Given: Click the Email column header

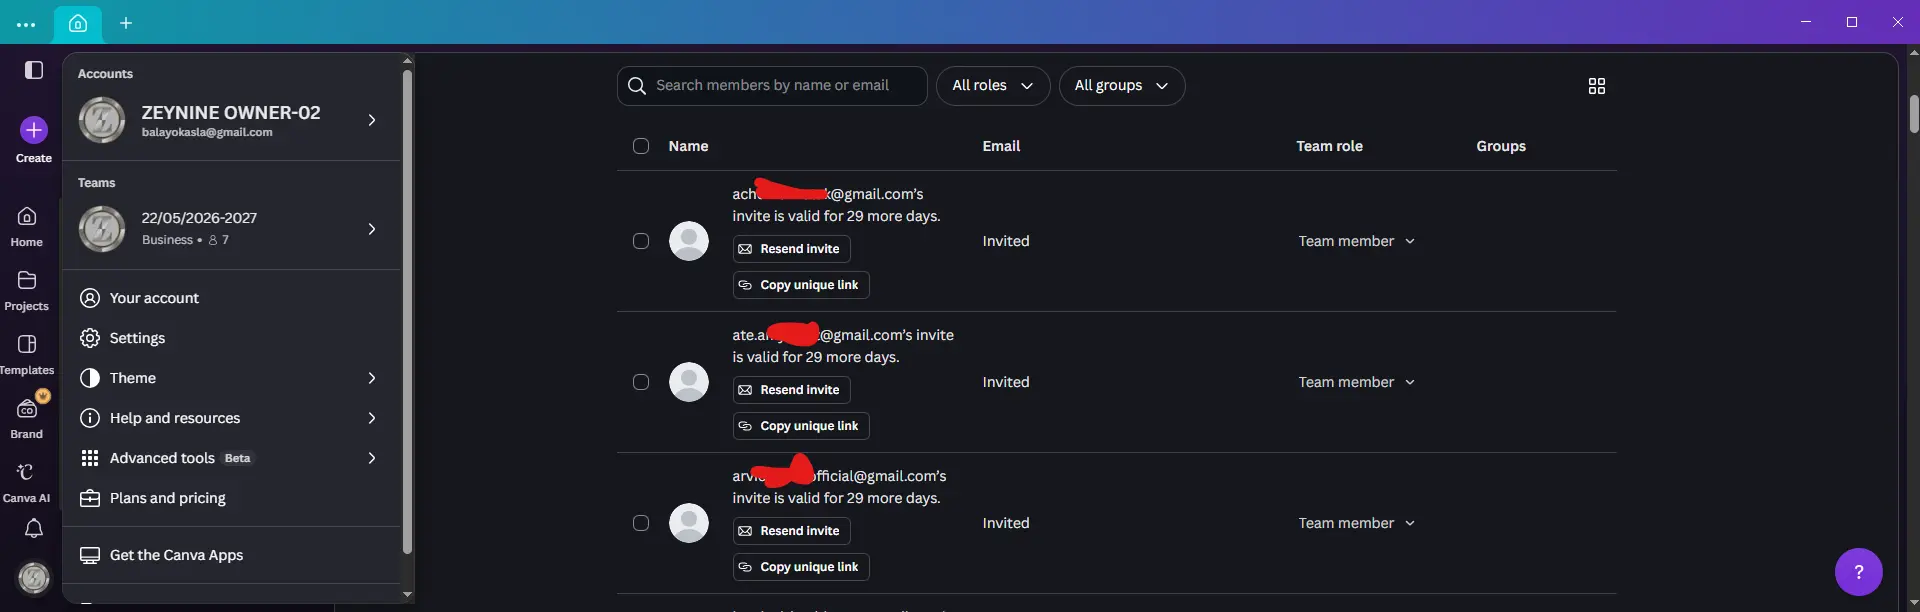Looking at the screenshot, I should tap(1001, 146).
